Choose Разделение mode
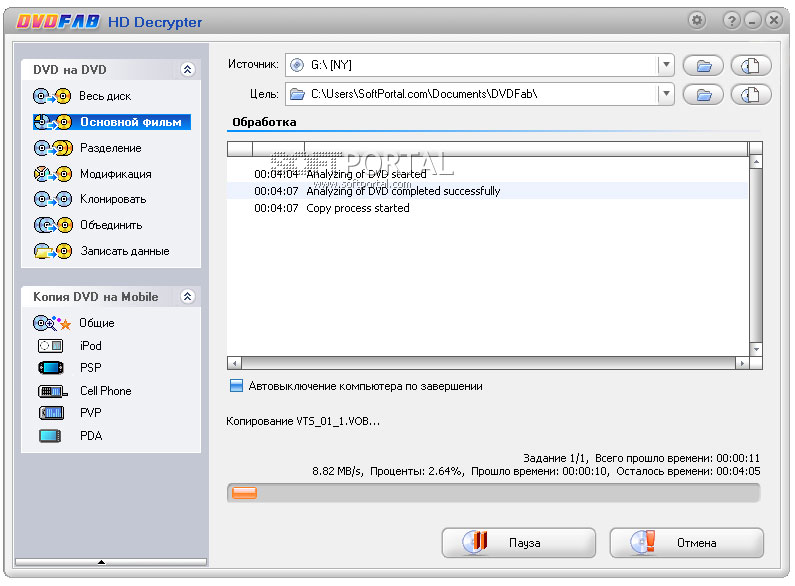This screenshot has width=795, height=586. coord(111,148)
